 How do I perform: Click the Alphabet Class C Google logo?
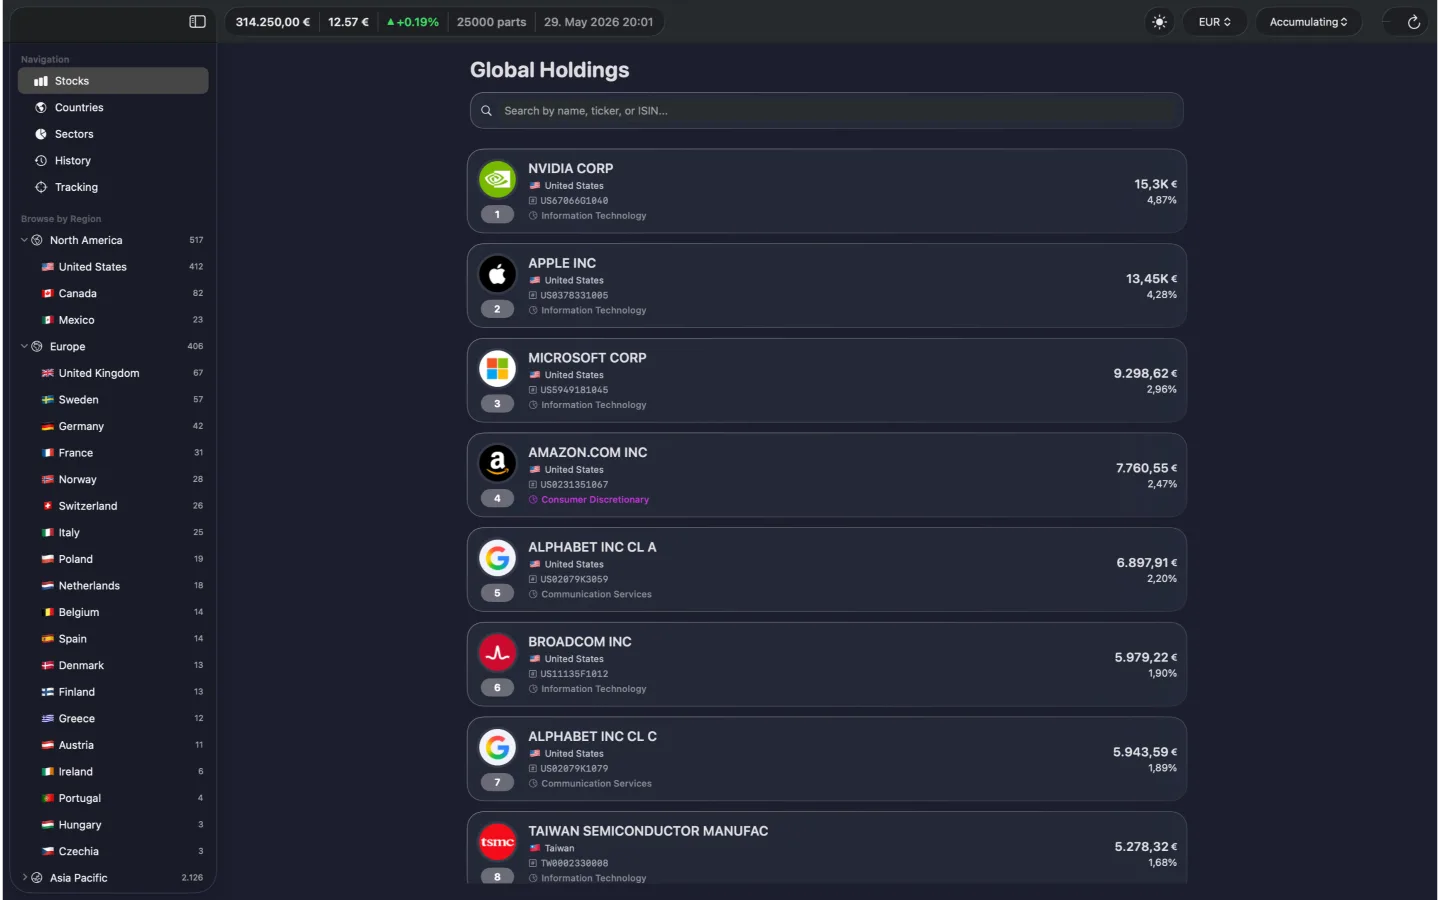tap(497, 747)
